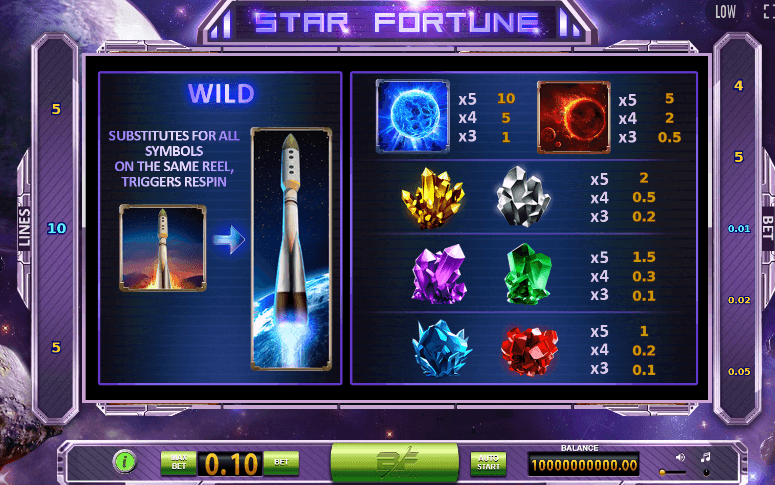The width and height of the screenshot is (775, 485).
Task: Toggle fullscreen mode icon
Action: 769,11
